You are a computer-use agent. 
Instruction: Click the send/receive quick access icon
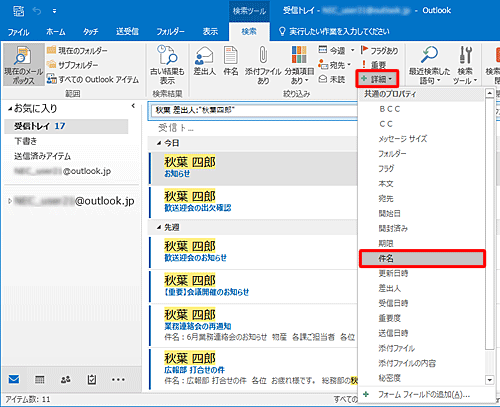pyautogui.click(x=19, y=11)
